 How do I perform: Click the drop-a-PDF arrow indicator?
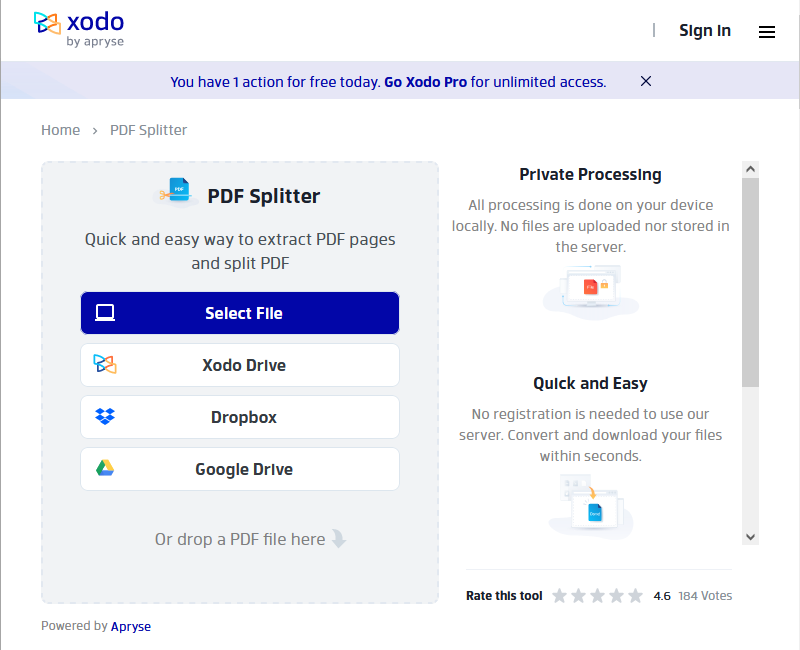[x=338, y=539]
